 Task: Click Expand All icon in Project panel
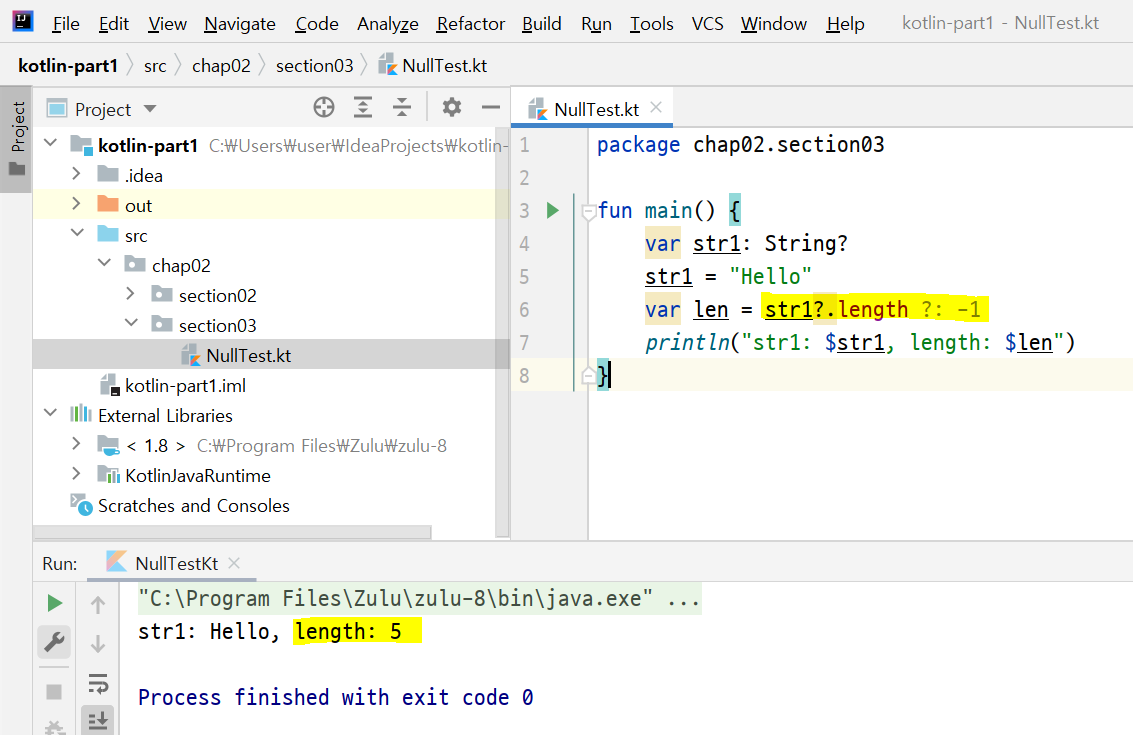[363, 108]
